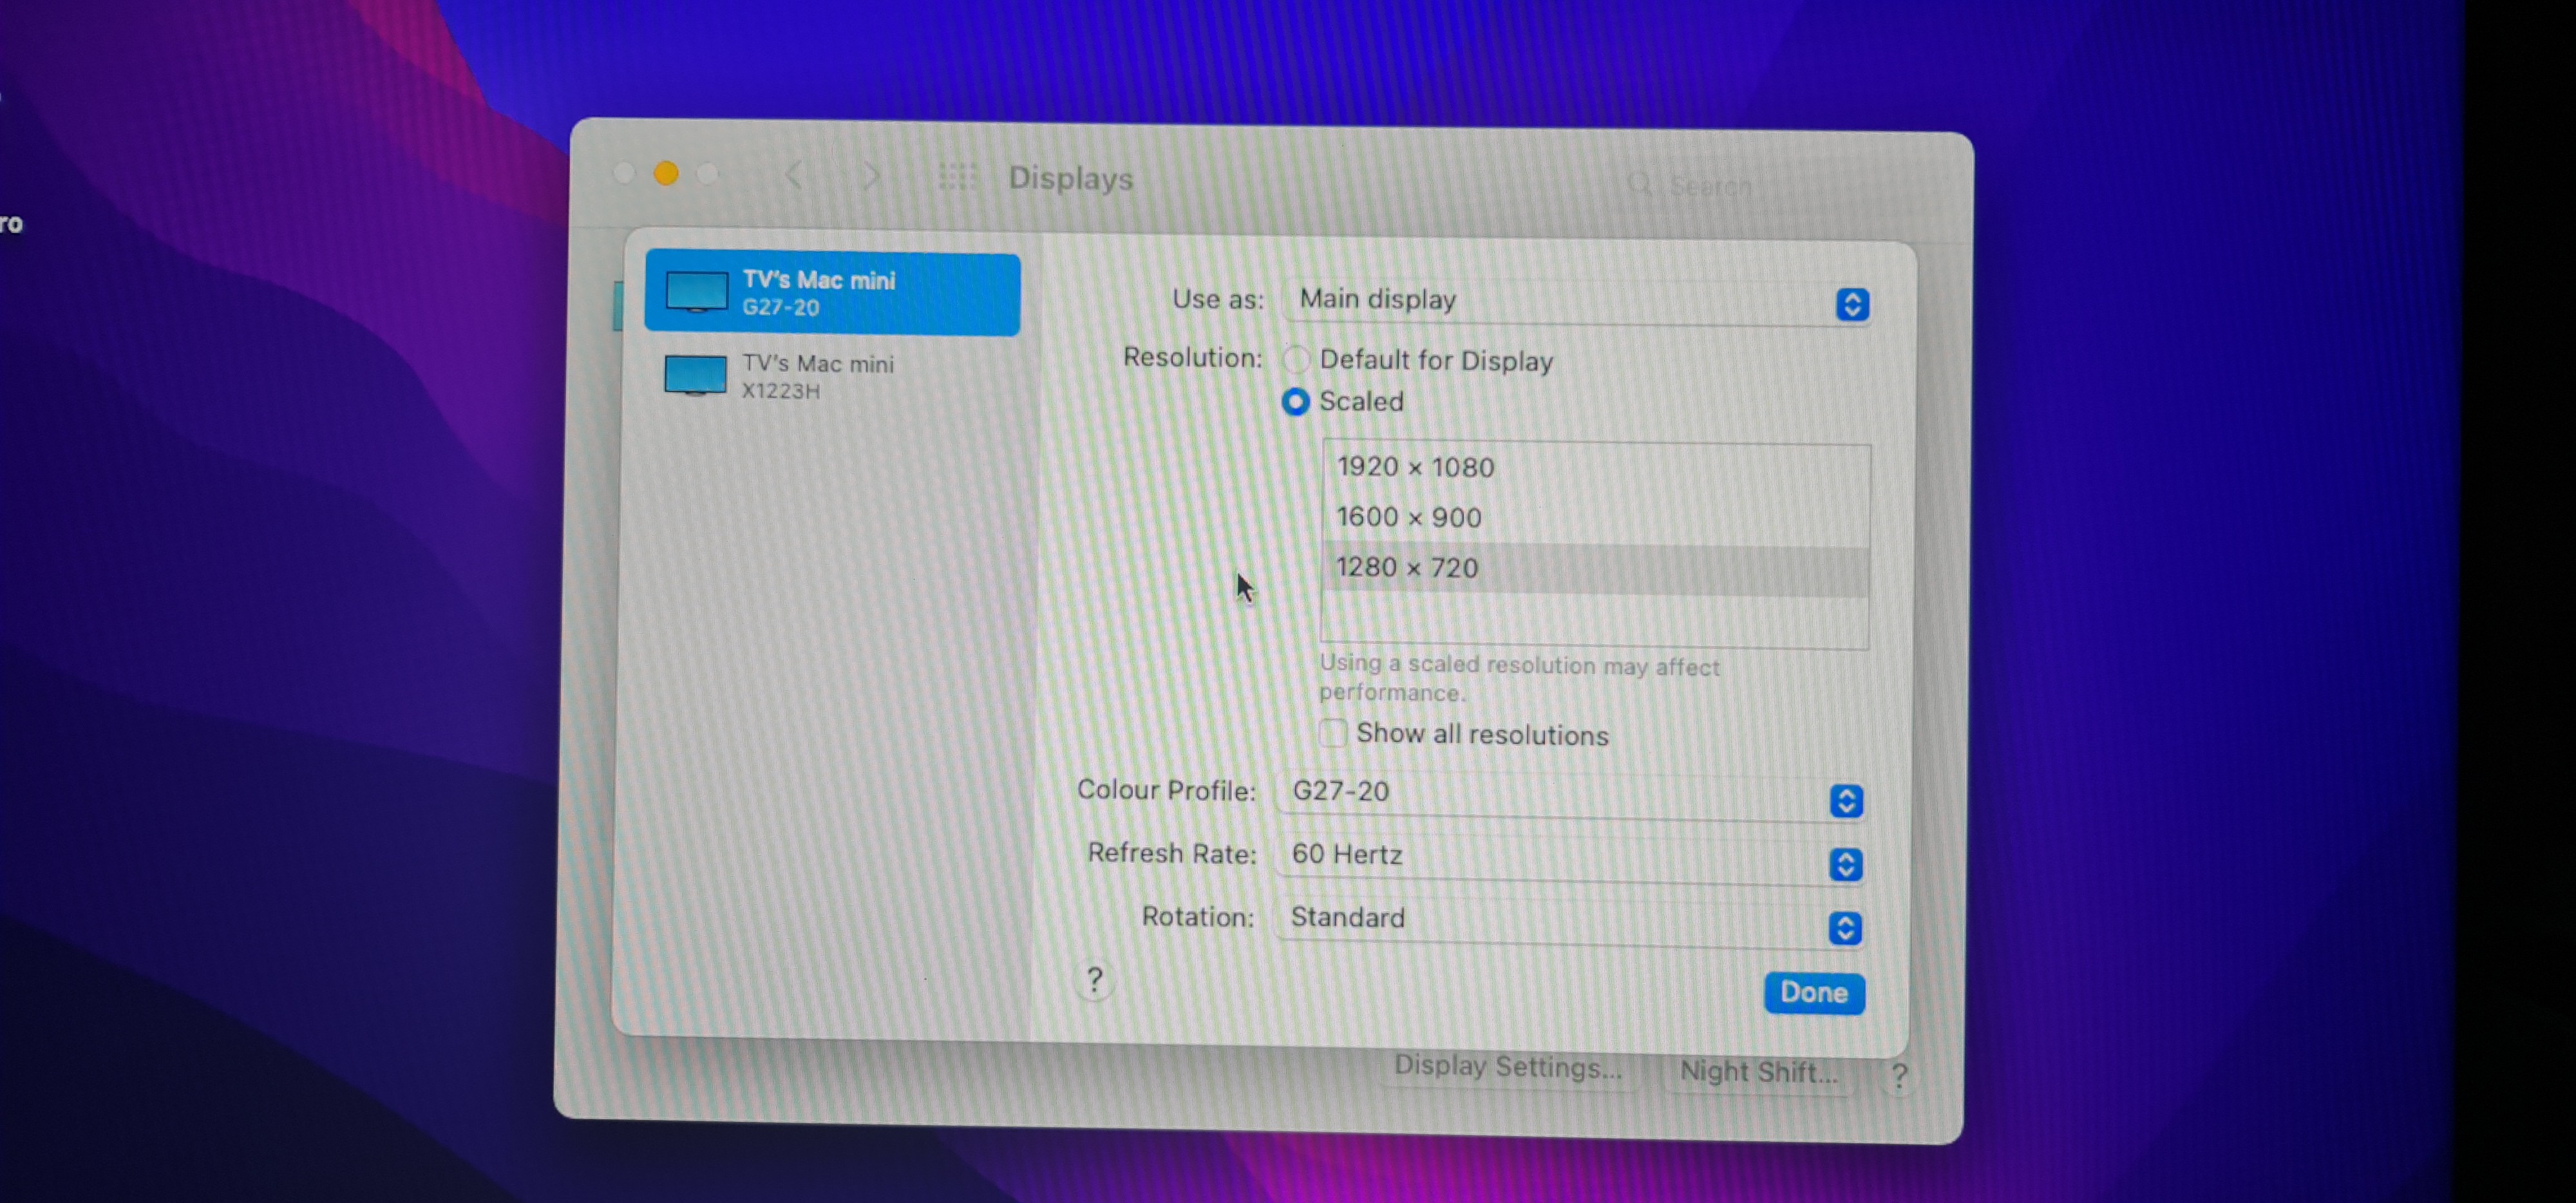Open the Refresh Rate dropdown
The width and height of the screenshot is (2576, 1203).
point(1846,864)
